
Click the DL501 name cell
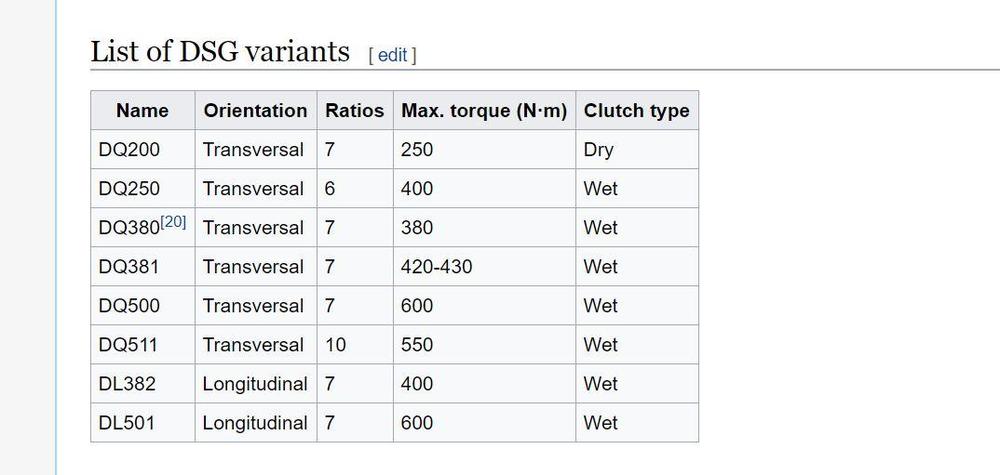click(127, 423)
